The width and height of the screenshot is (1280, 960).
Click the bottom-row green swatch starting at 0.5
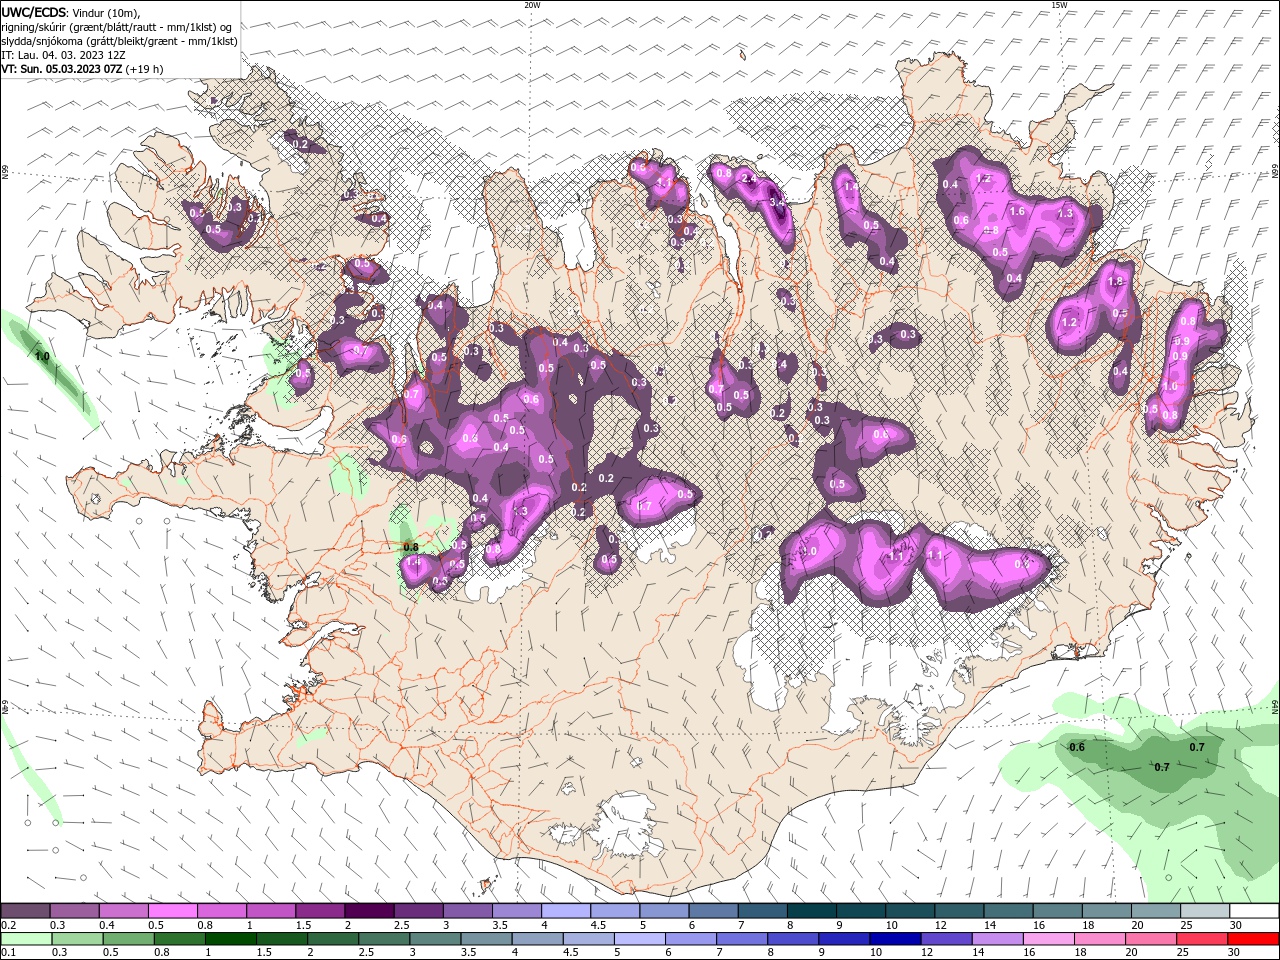click(128, 939)
